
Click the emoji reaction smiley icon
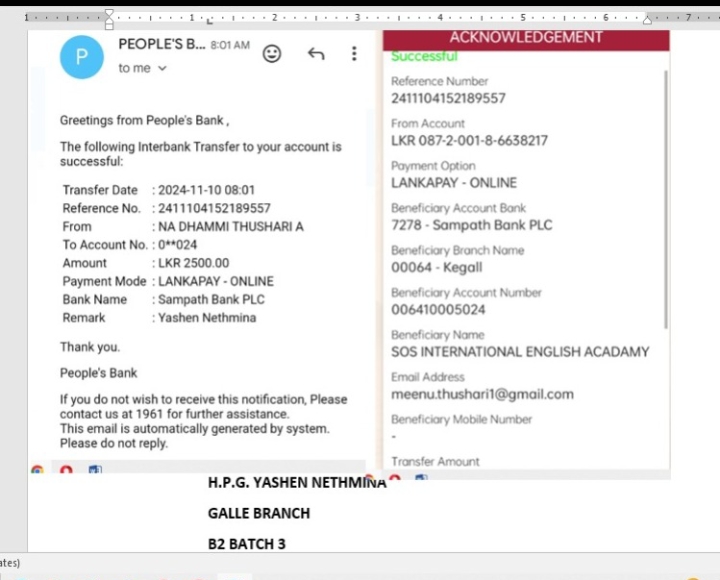[272, 54]
